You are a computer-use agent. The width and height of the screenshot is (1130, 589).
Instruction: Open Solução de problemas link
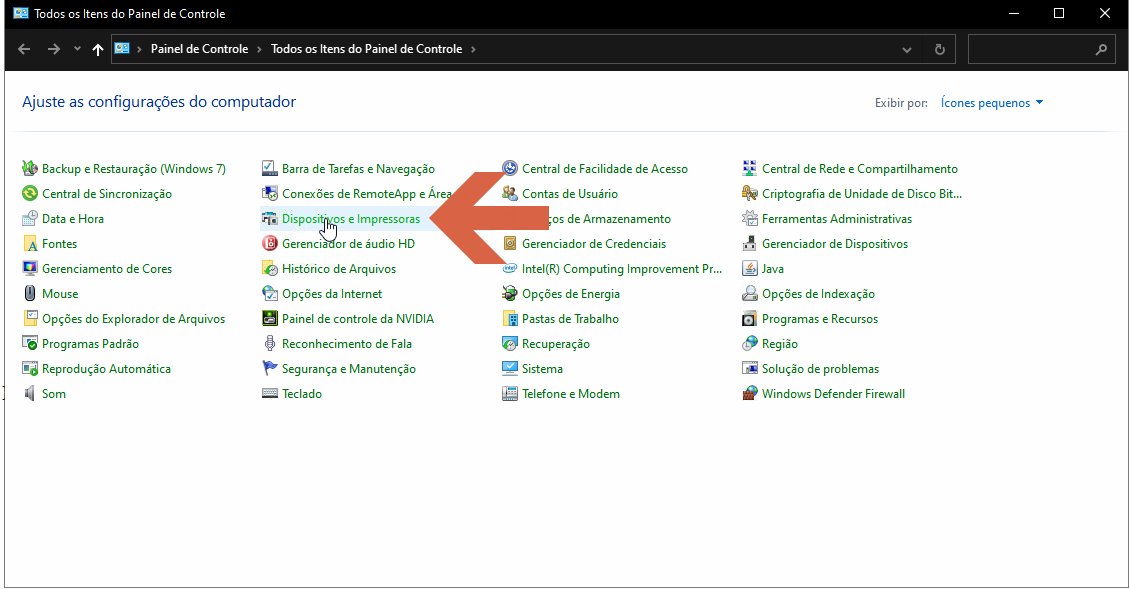pyautogui.click(x=820, y=368)
